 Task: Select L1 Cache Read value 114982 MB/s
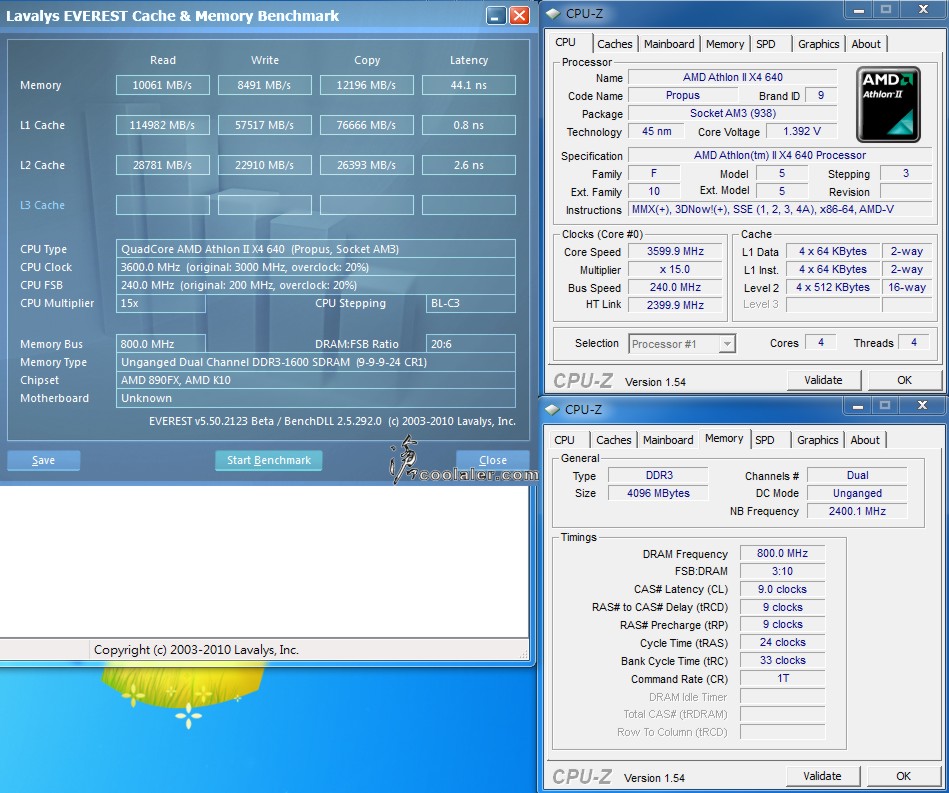tap(163, 125)
